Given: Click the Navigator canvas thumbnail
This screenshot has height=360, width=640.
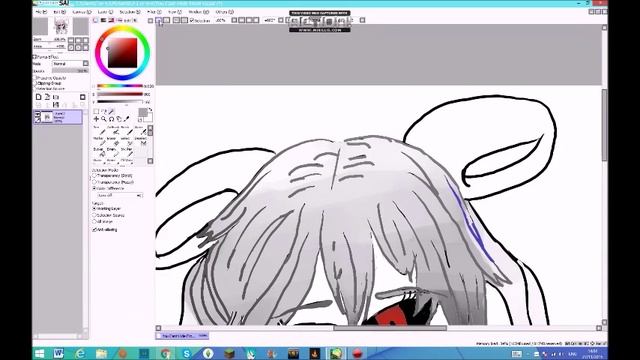Looking at the screenshot, I should click(x=60, y=27).
